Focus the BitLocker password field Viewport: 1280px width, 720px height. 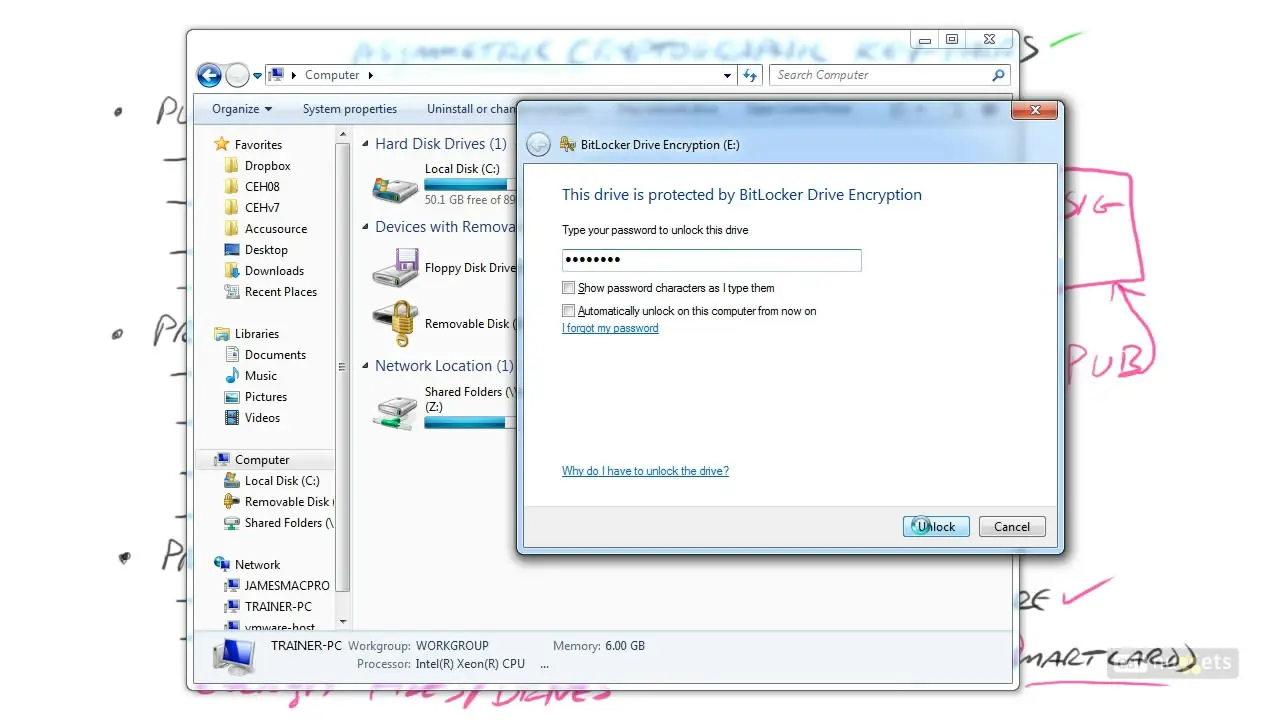pos(711,260)
